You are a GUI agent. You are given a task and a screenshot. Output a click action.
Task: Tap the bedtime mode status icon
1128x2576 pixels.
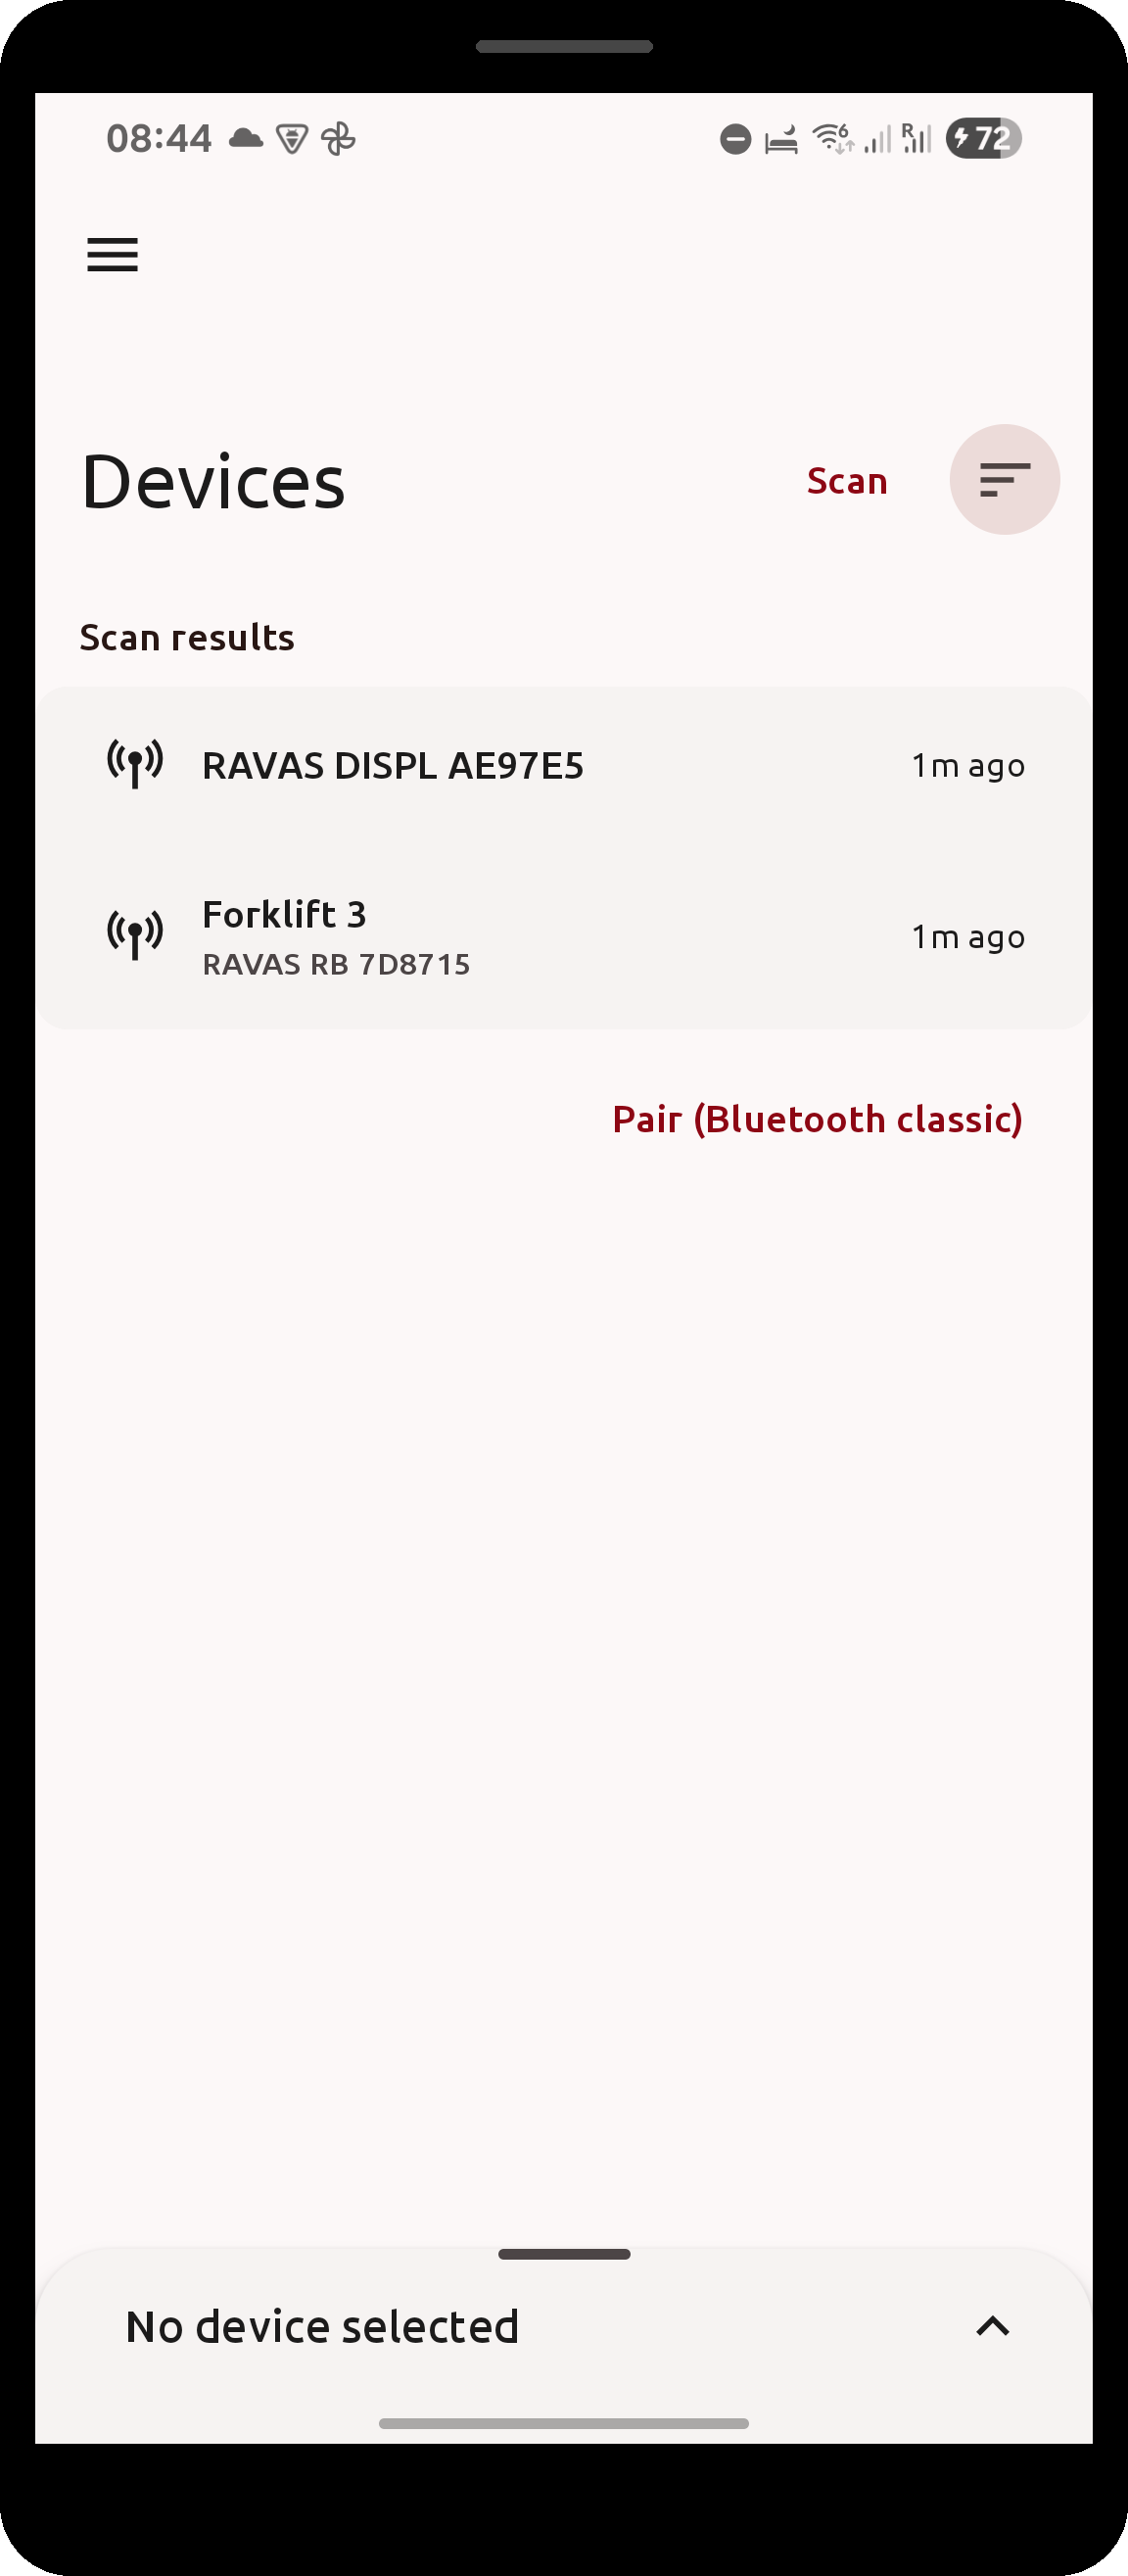click(x=781, y=140)
